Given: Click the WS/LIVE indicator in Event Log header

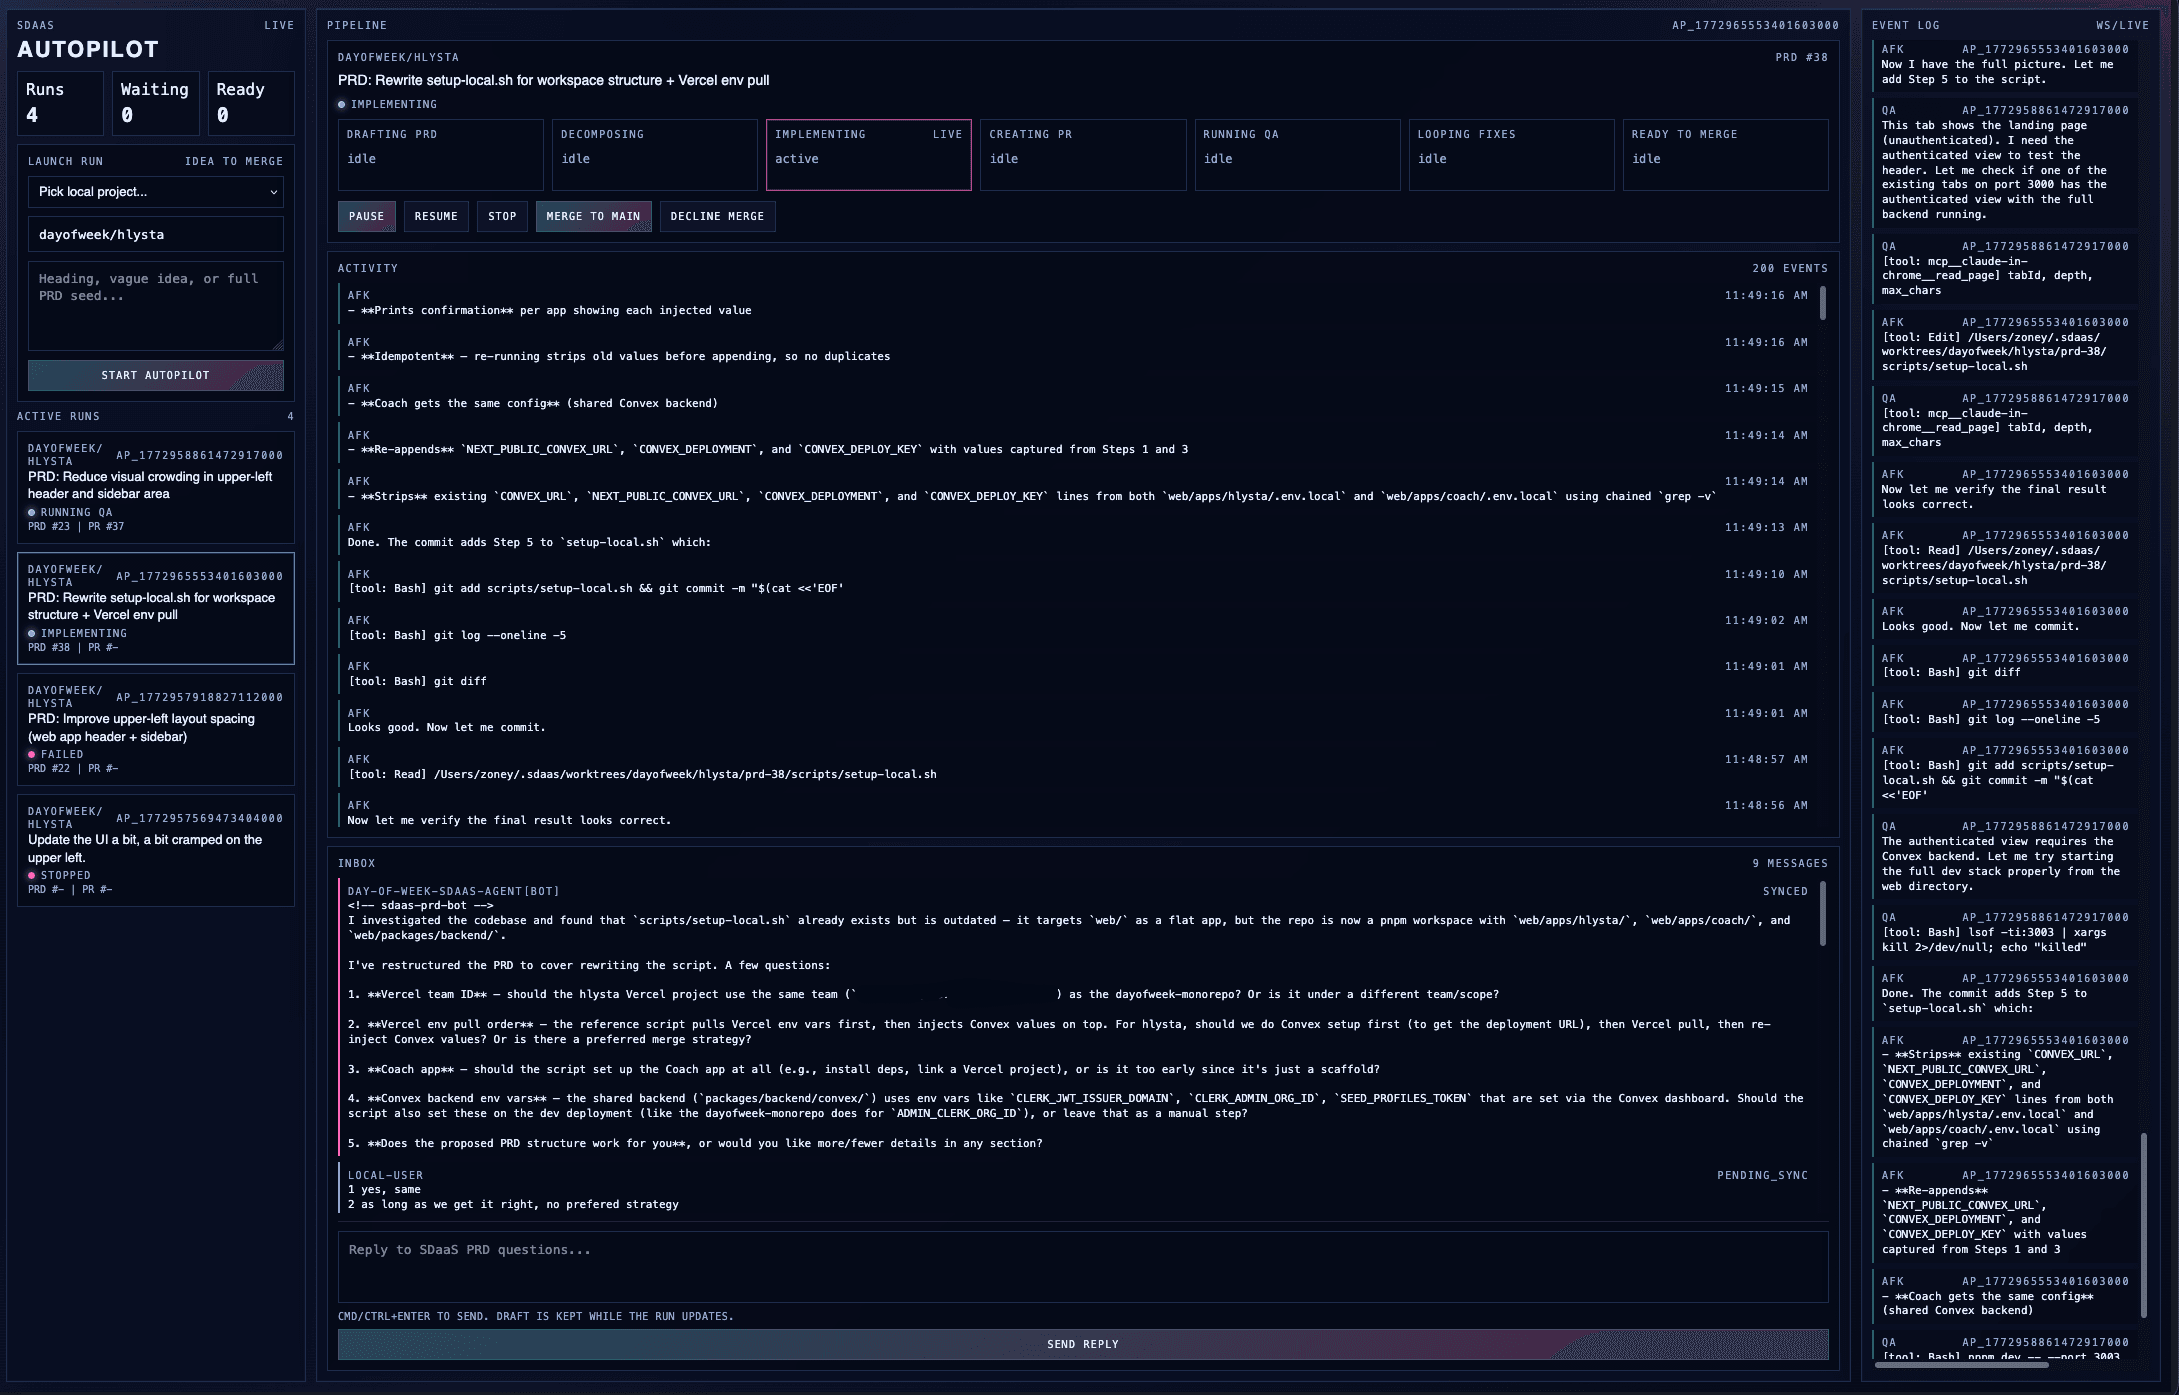Looking at the screenshot, I should (x=2122, y=25).
